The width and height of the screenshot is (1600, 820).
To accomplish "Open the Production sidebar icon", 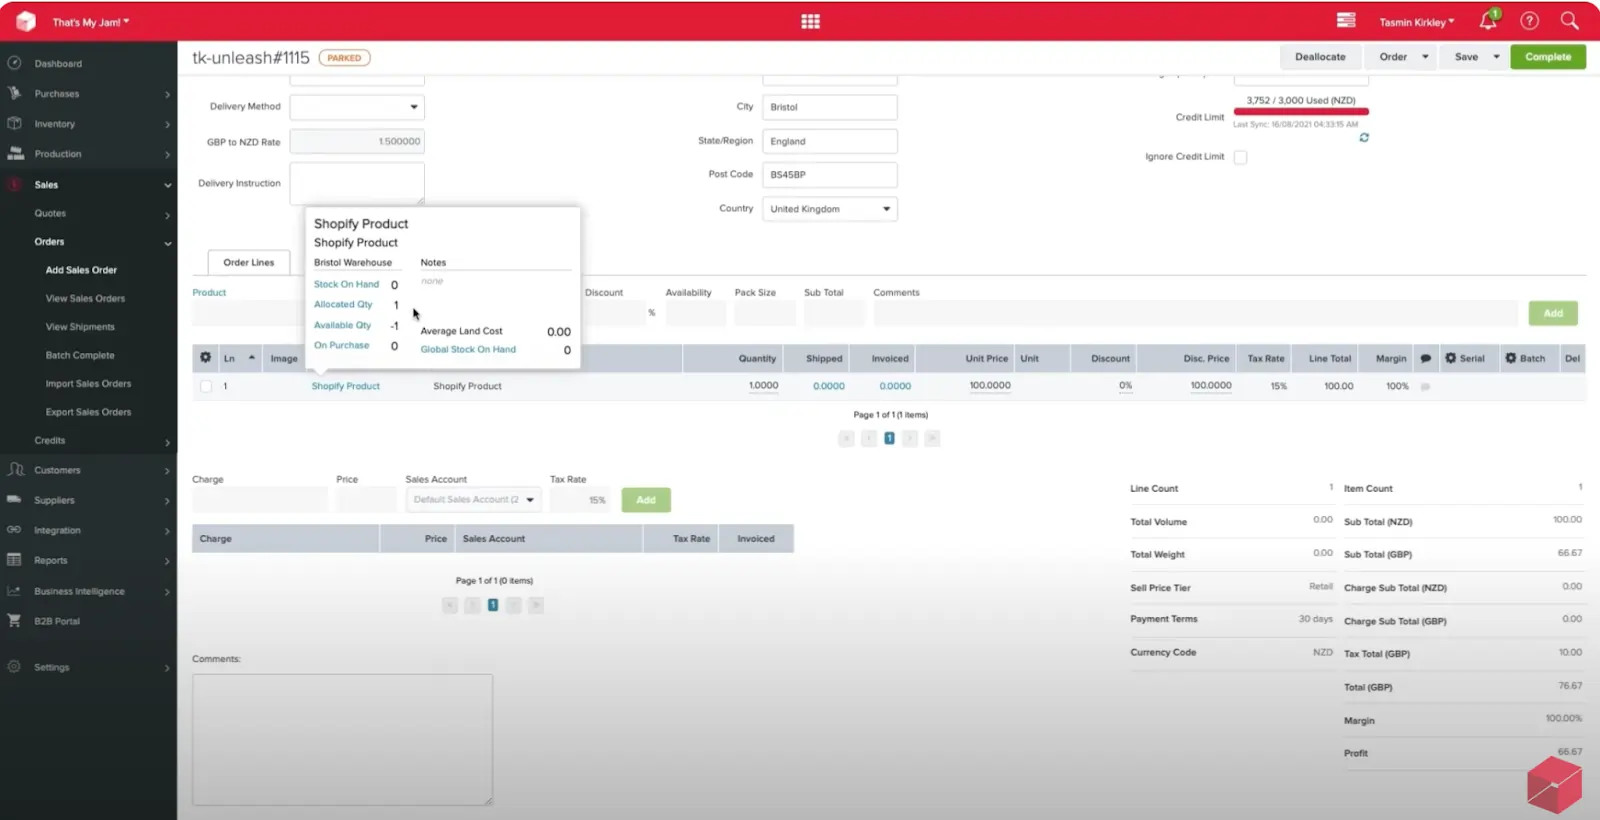I will point(15,153).
